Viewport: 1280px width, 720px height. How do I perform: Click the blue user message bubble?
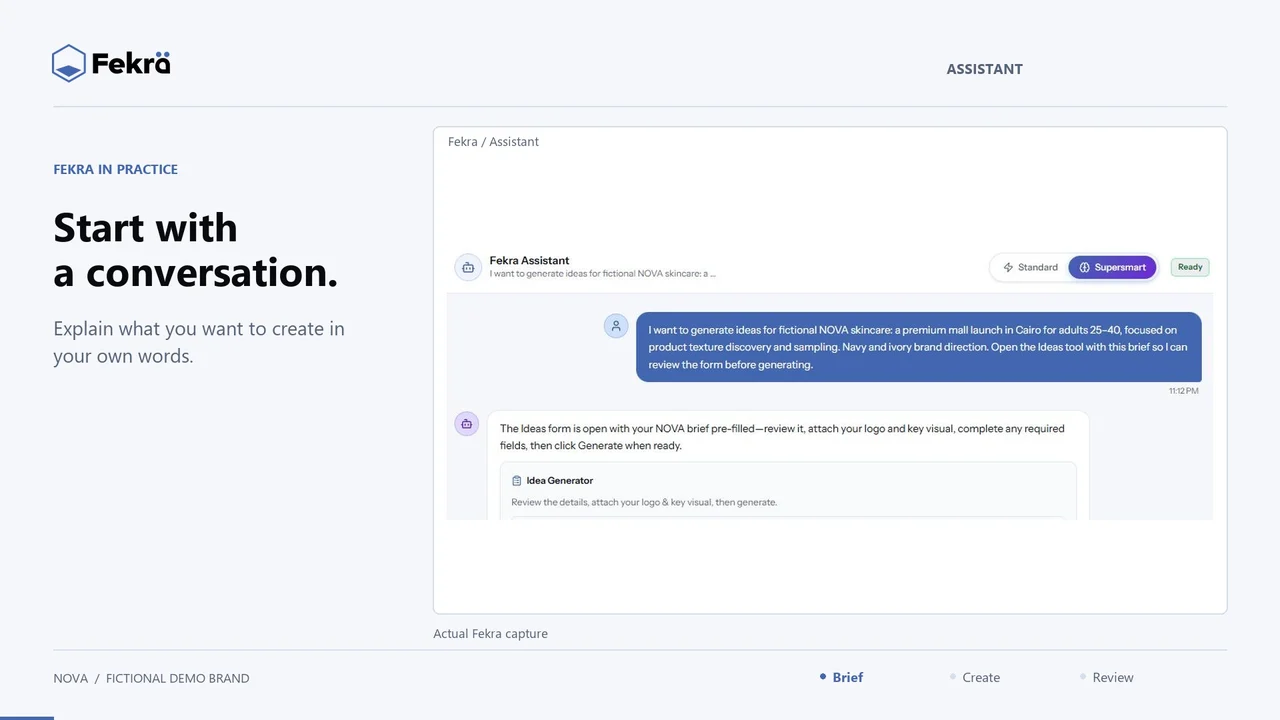pos(919,347)
